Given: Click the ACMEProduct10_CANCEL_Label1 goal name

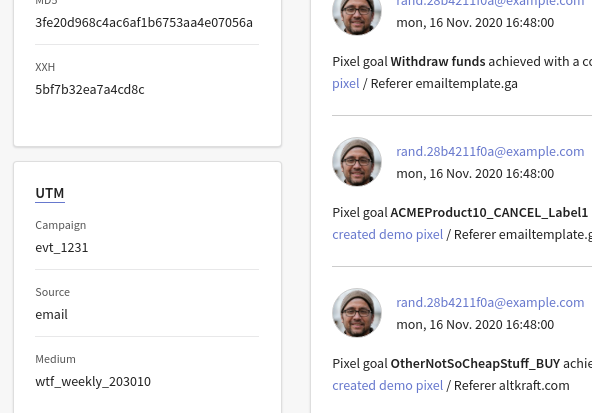Looking at the screenshot, I should click(489, 213).
